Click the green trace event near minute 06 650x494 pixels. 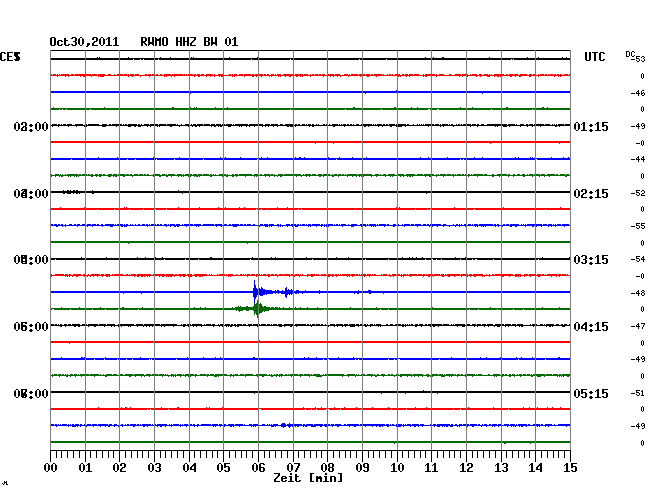[x=258, y=309]
